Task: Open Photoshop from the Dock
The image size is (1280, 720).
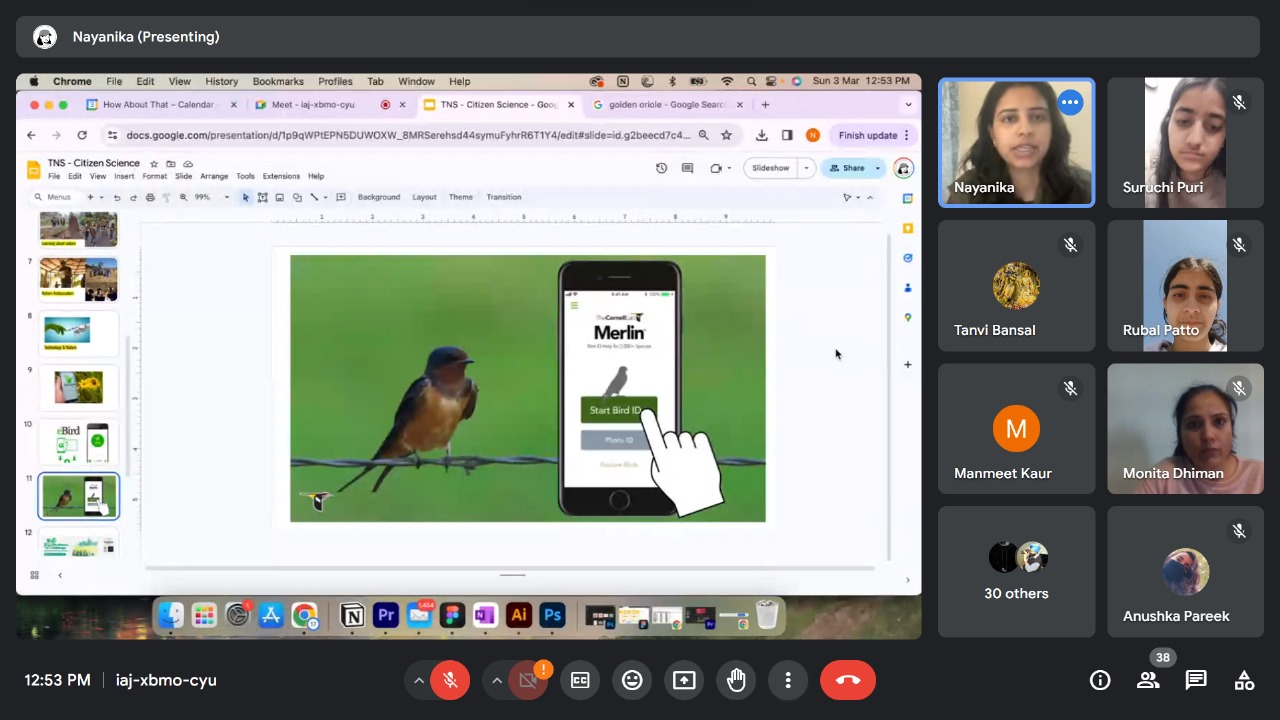Action: 552,616
